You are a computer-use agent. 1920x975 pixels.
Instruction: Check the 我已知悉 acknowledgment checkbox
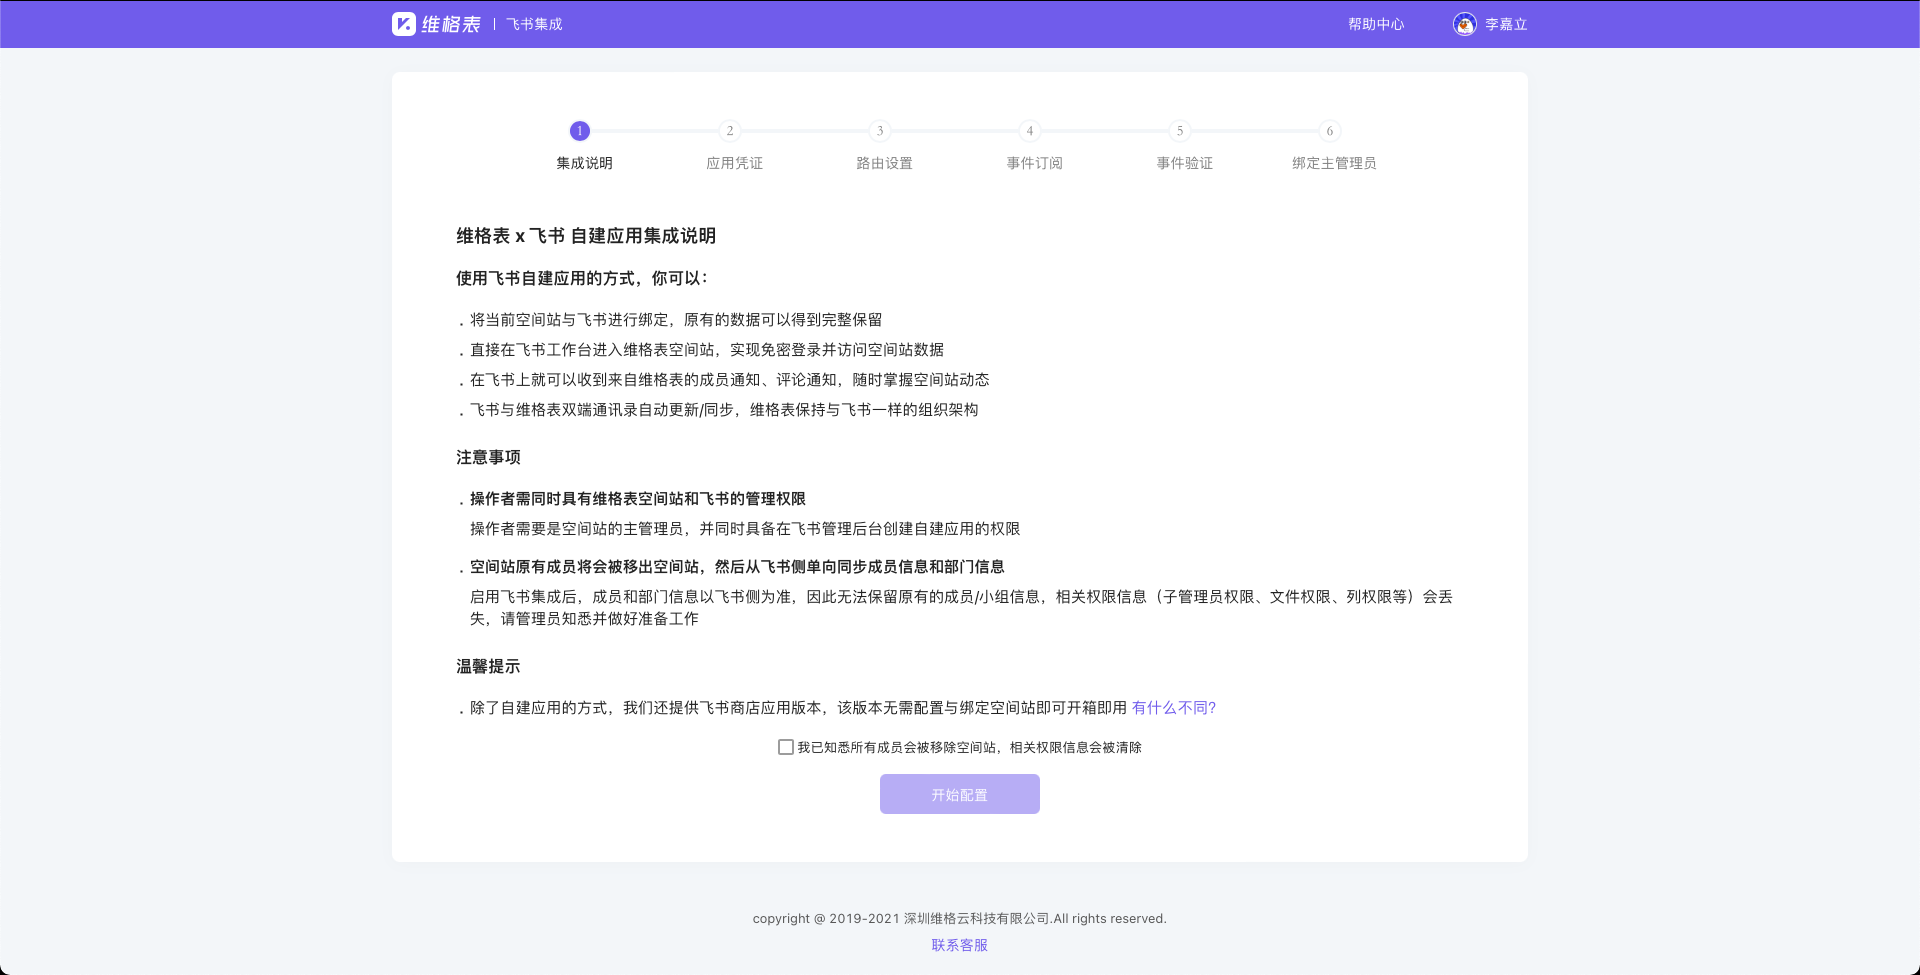pyautogui.click(x=786, y=747)
